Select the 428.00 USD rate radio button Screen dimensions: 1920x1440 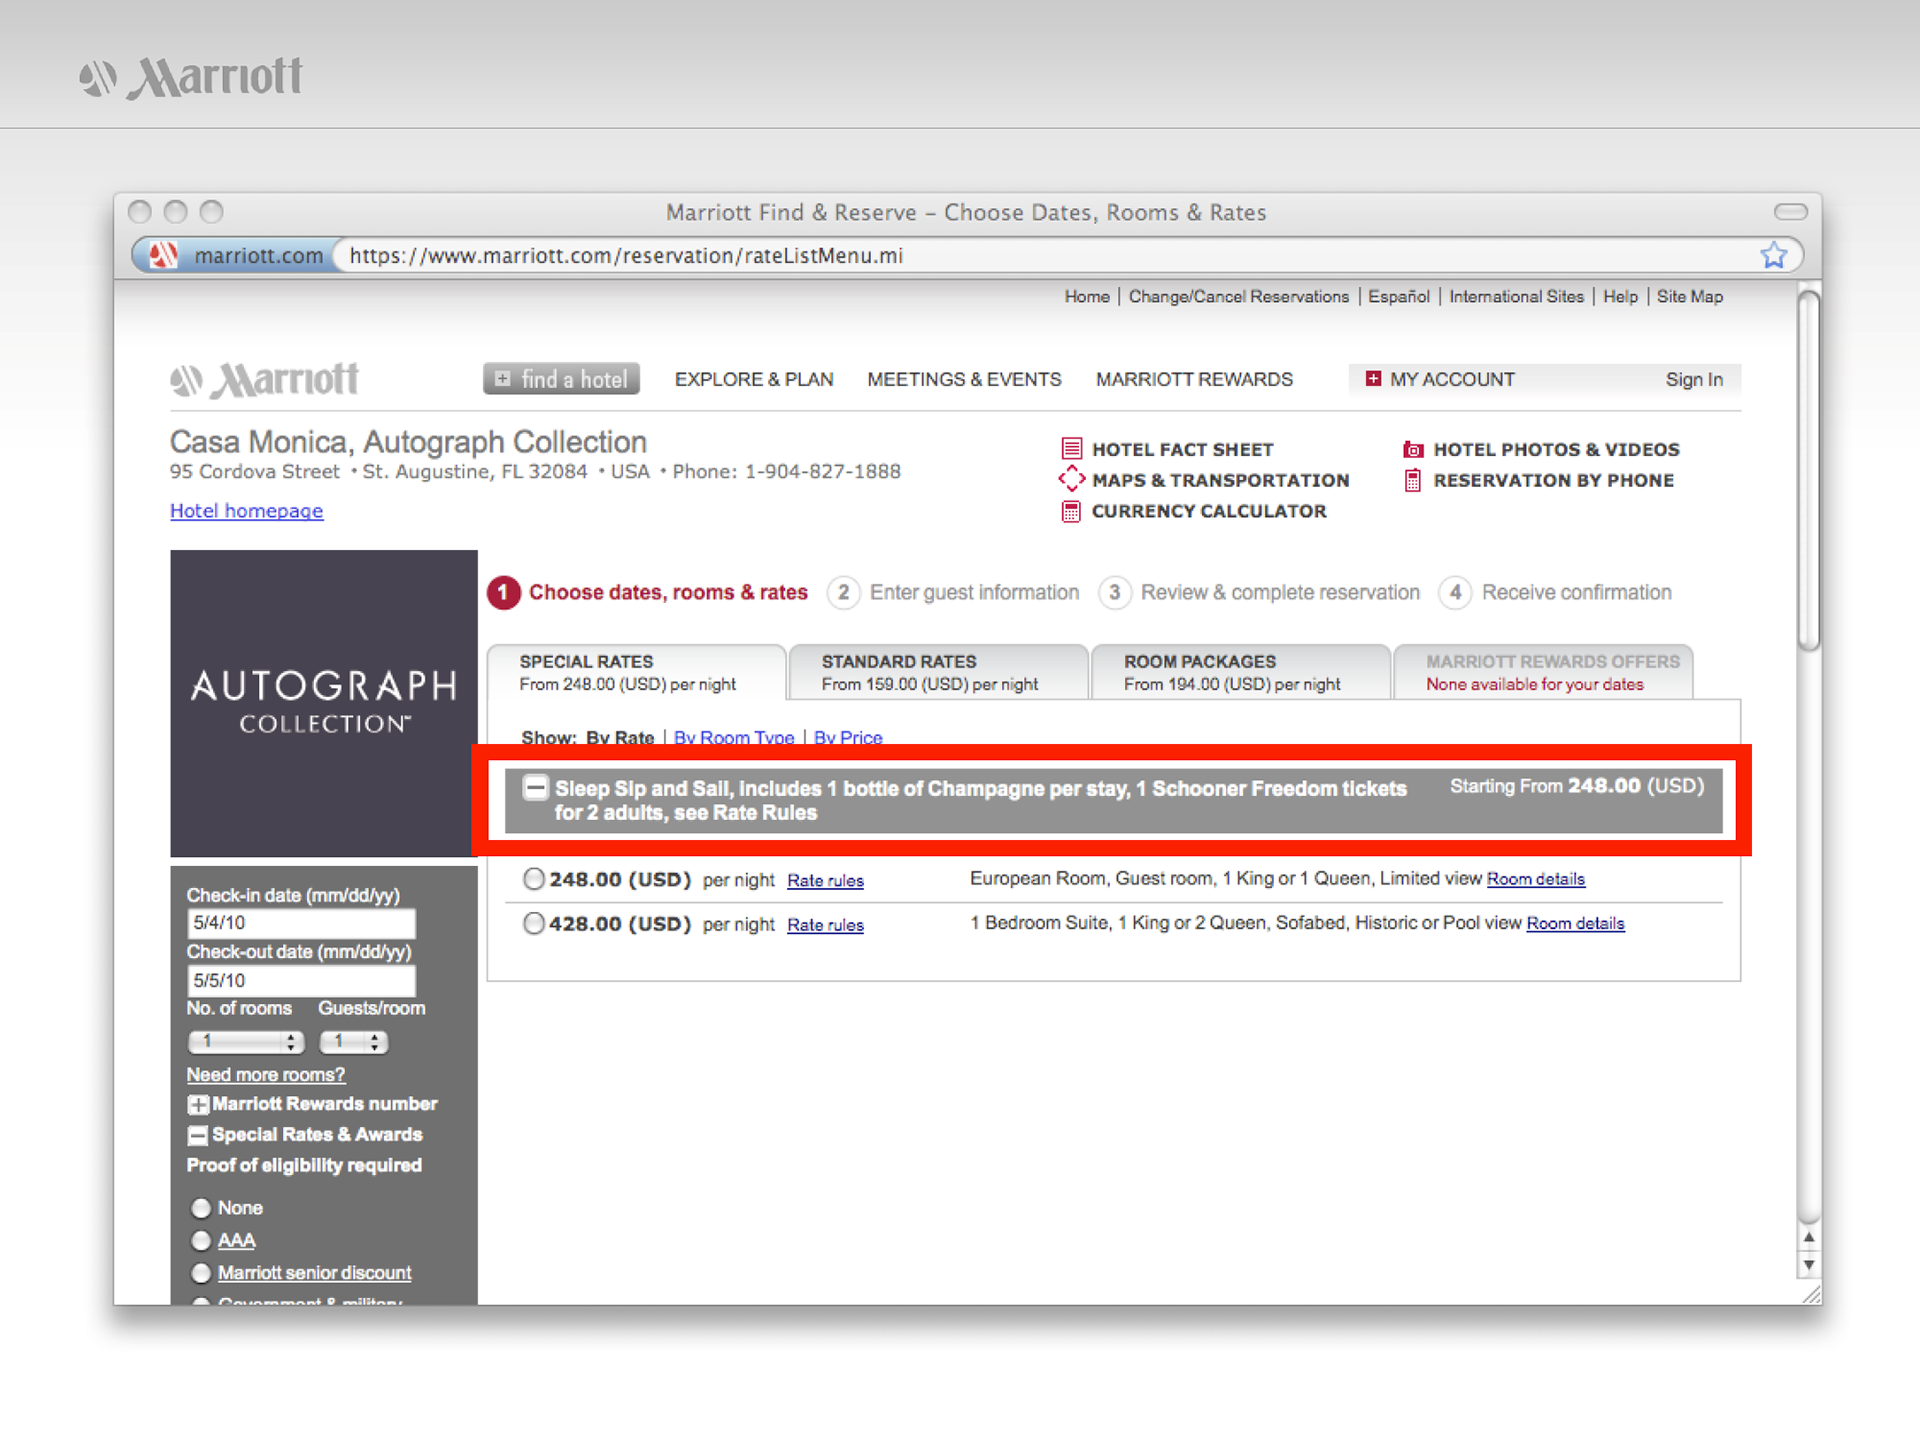click(534, 923)
